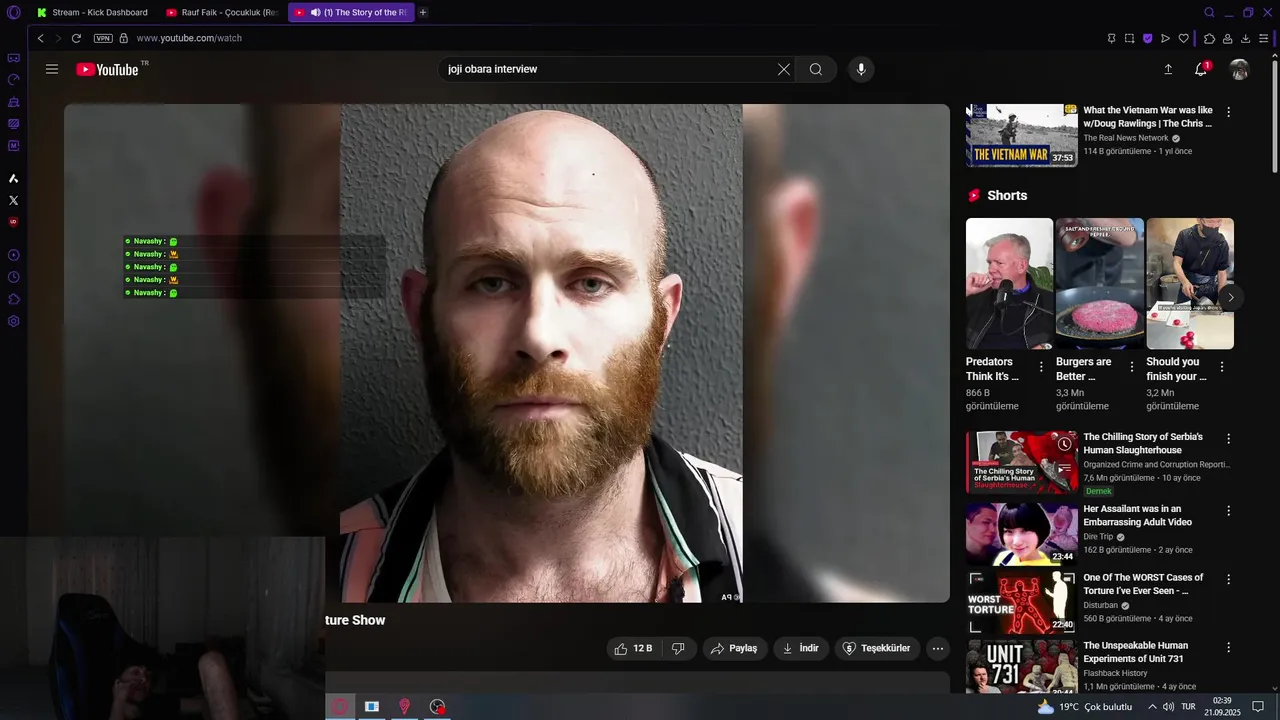Focus the address bar showing www.youtube.com/watch
1280x720 pixels.
189,38
